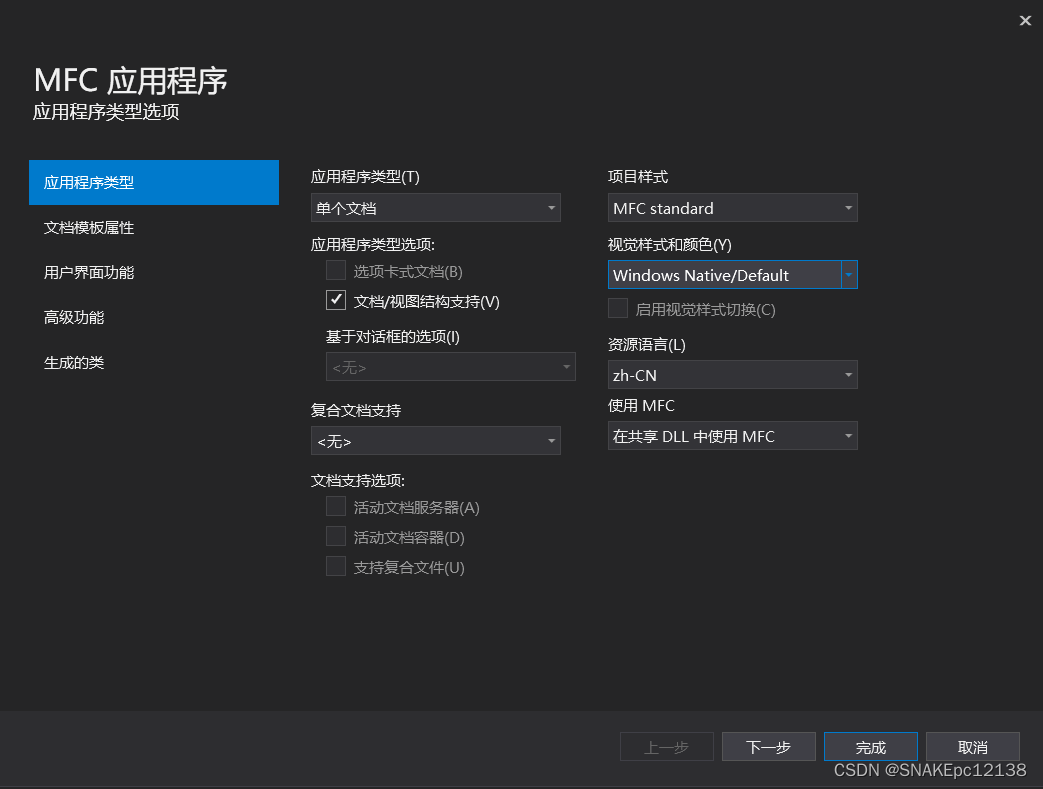Go to the 生成的类 page
This screenshot has width=1043, height=789.
coord(75,362)
